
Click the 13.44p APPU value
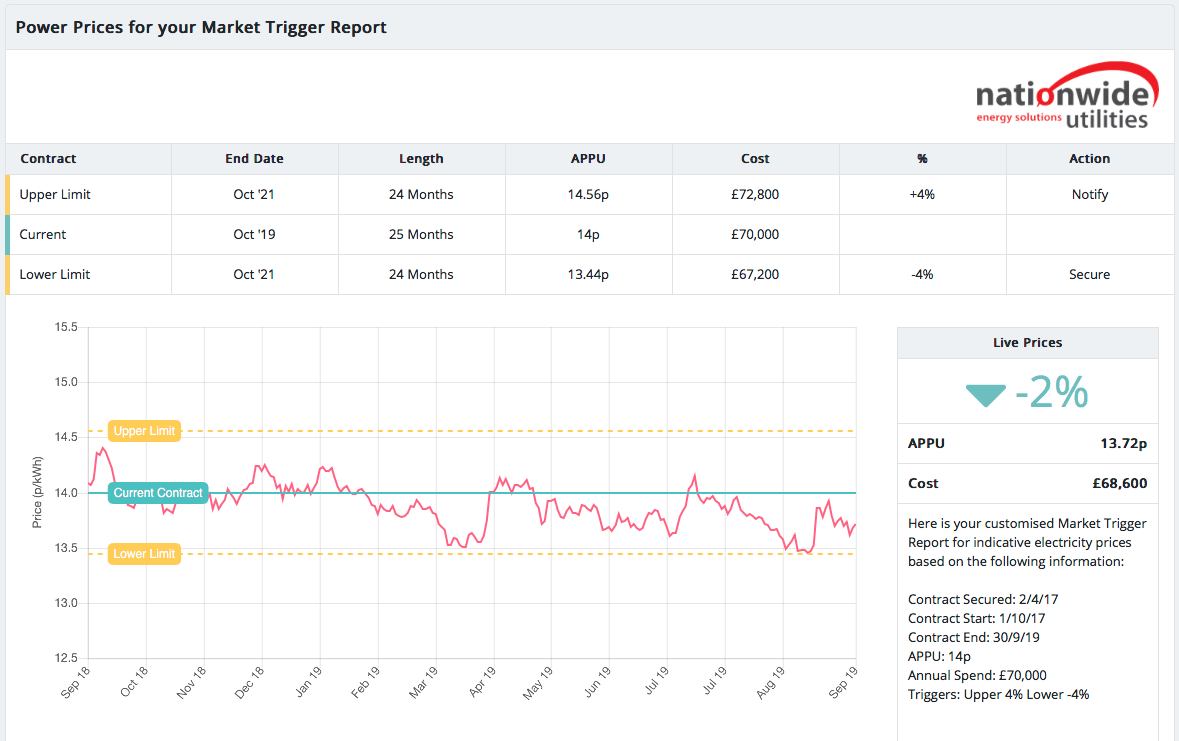point(588,275)
